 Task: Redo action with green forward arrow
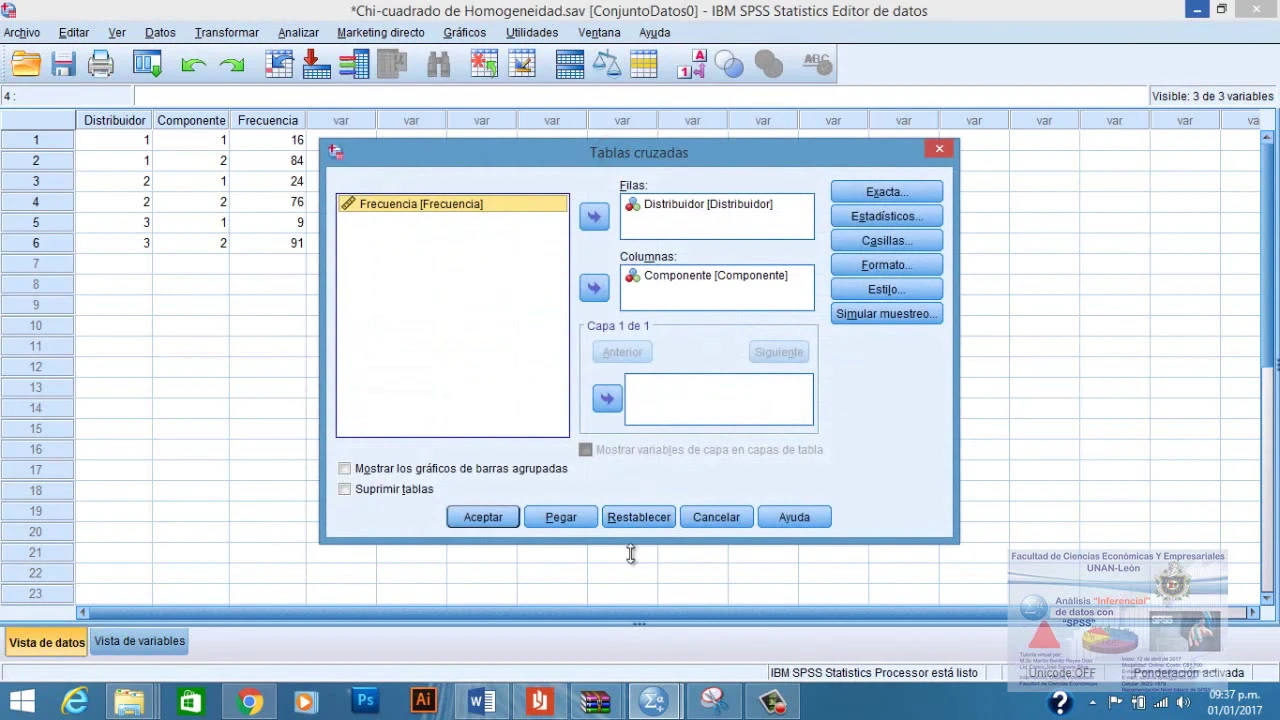tap(232, 65)
